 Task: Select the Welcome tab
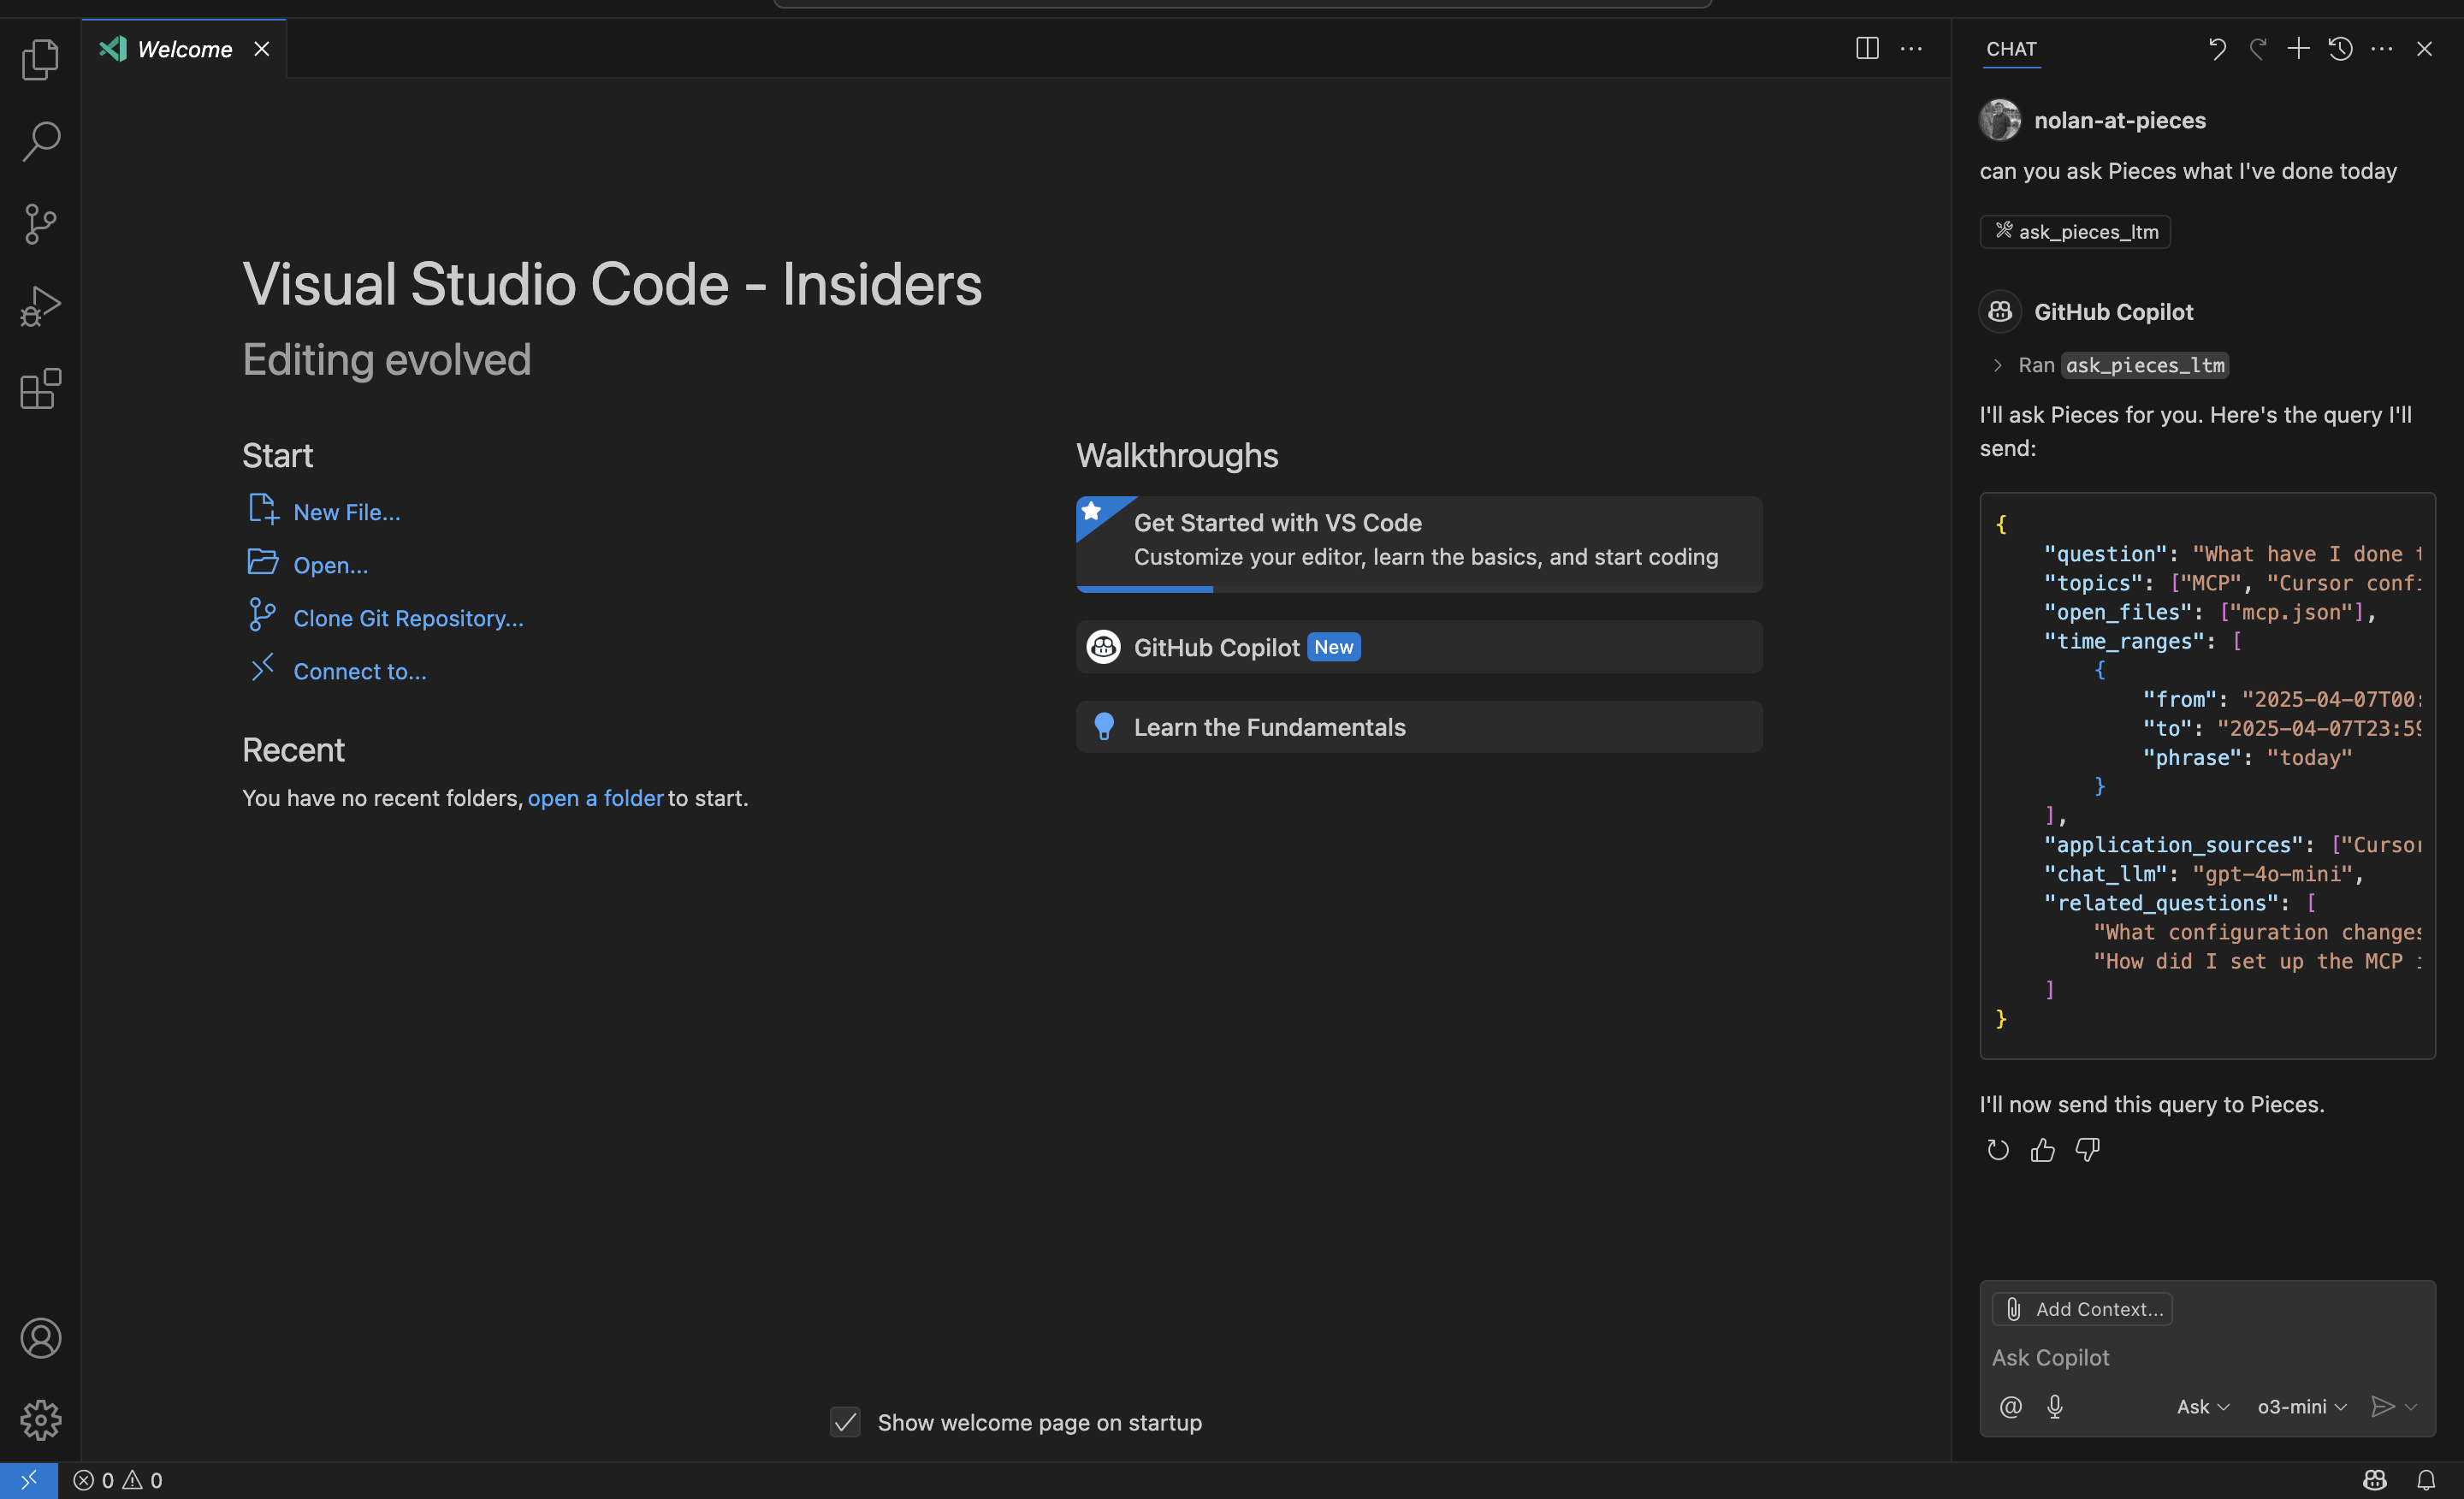(185, 49)
